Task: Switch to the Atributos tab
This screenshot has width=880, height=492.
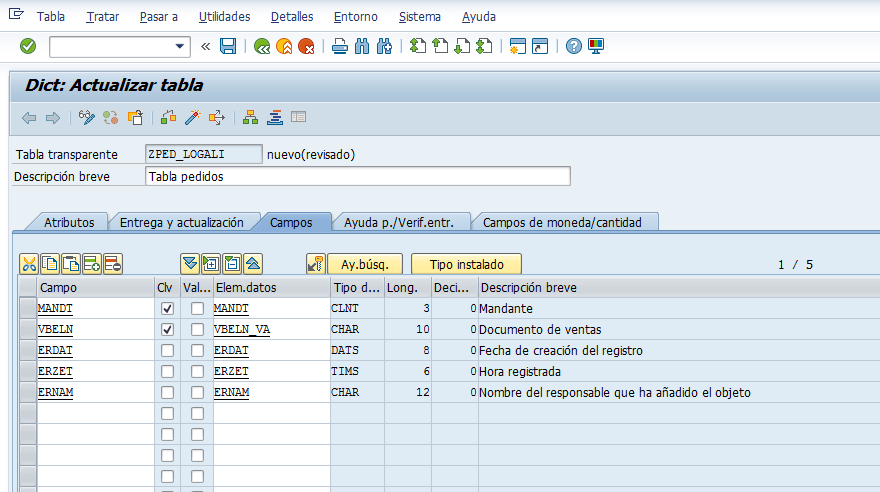Action: (x=69, y=223)
